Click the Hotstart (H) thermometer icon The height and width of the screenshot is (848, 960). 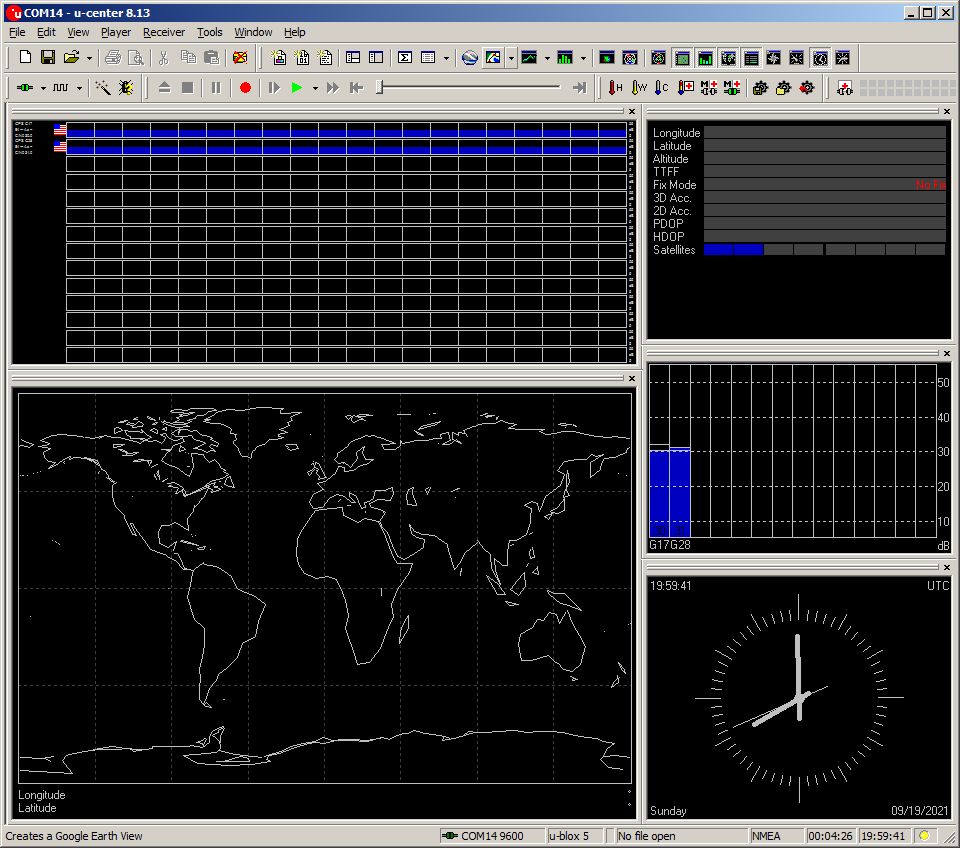[x=615, y=88]
